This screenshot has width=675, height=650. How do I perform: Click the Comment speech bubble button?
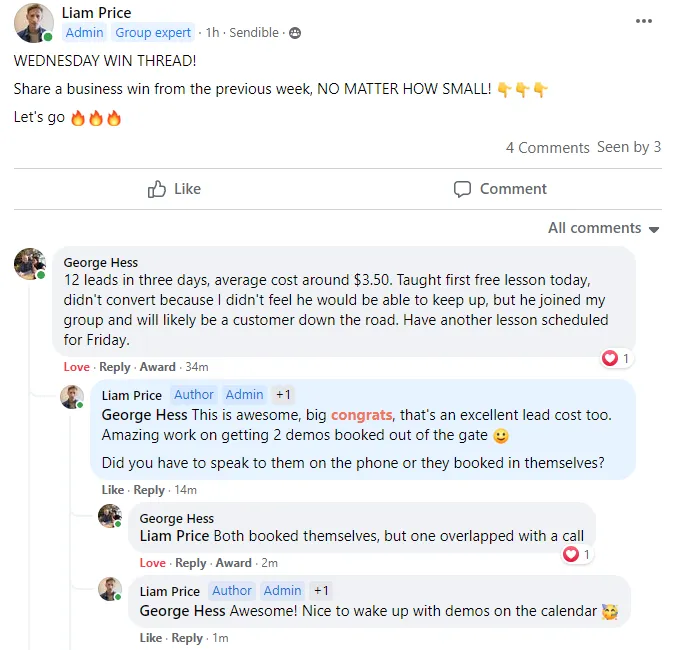tap(500, 189)
